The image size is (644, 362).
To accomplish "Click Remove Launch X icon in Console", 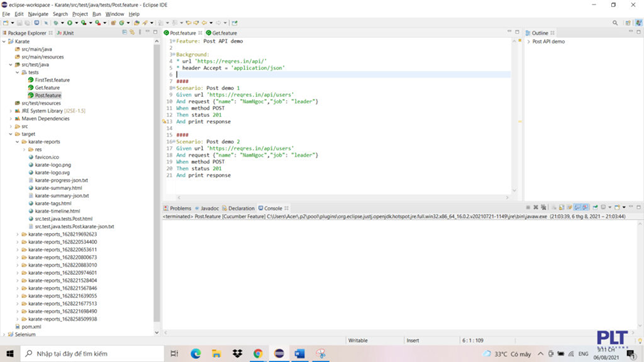I will pyautogui.click(x=536, y=208).
